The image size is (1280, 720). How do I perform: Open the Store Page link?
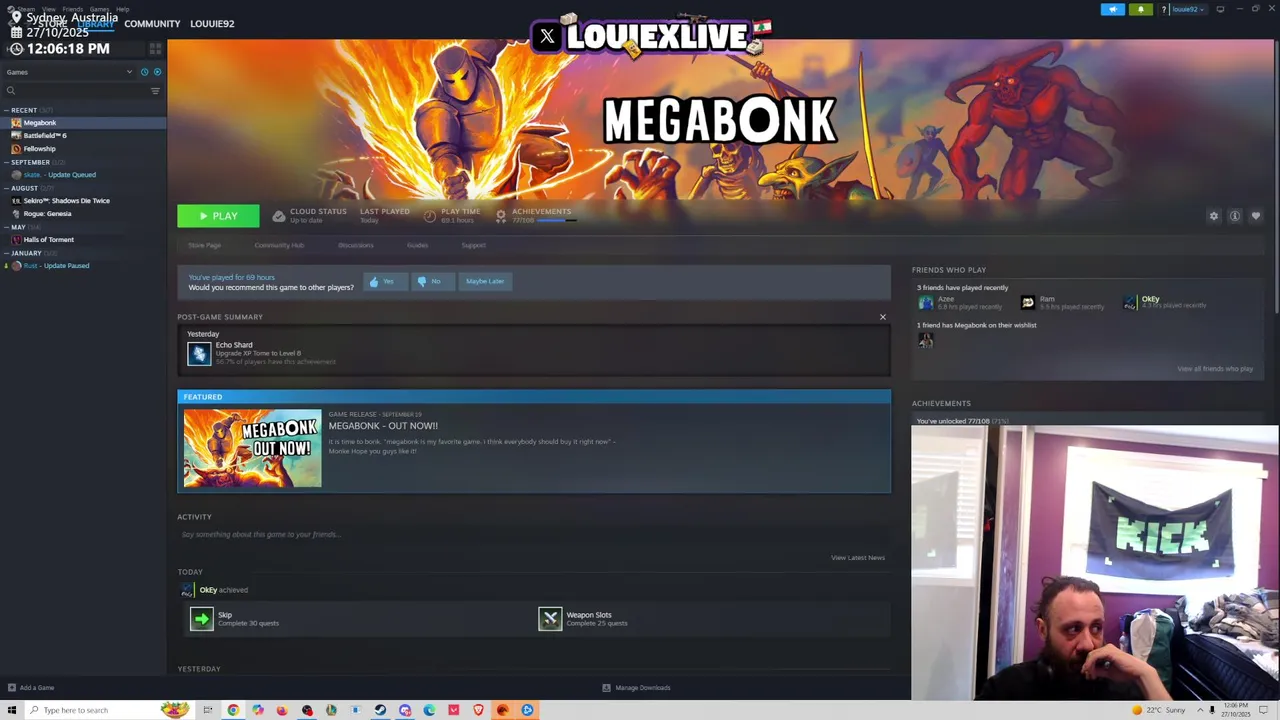point(204,245)
